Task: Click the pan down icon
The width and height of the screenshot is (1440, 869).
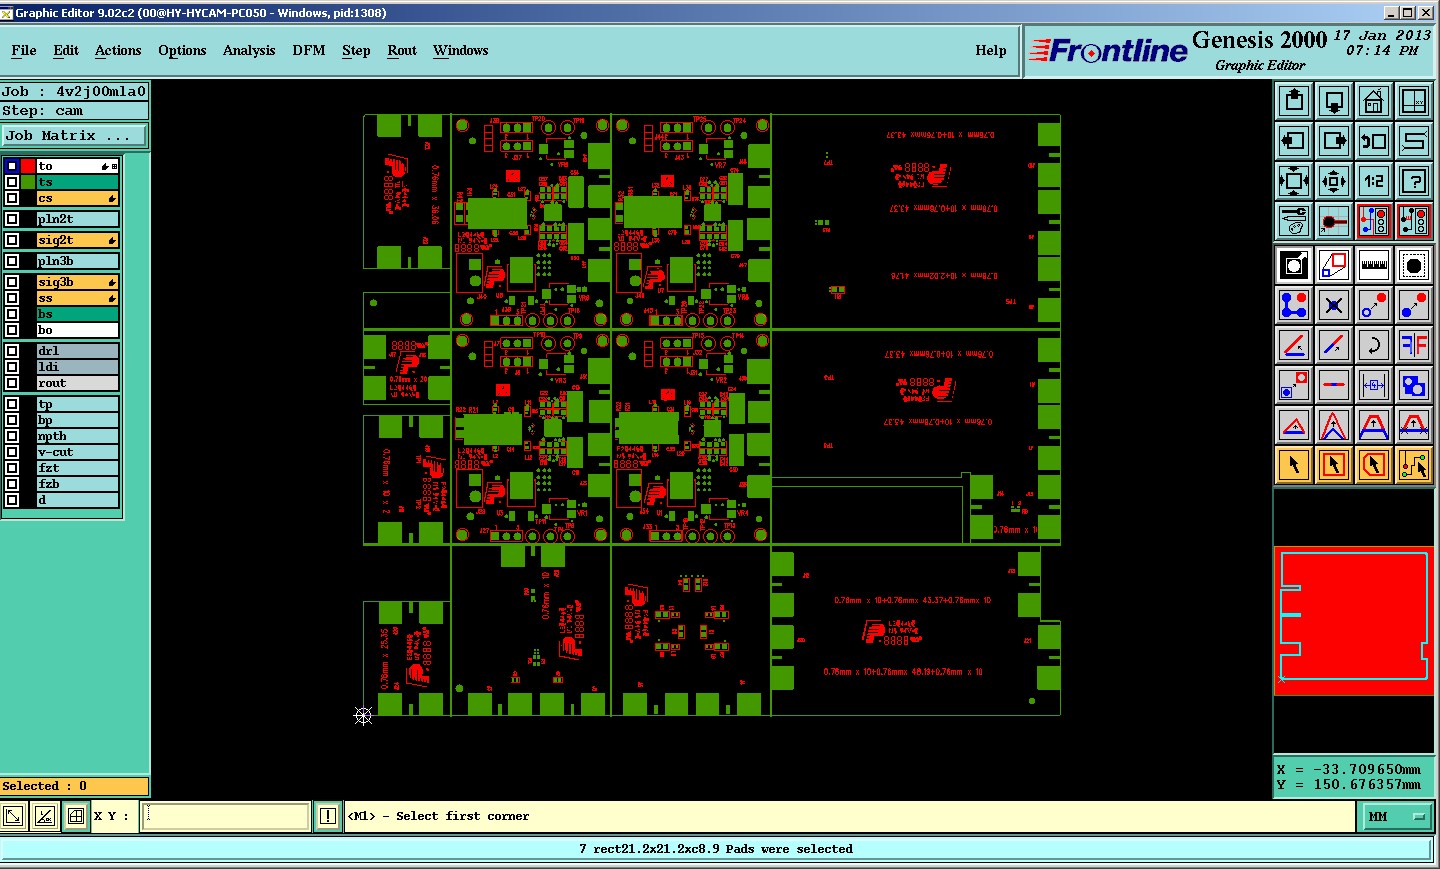Action: coord(1334,101)
